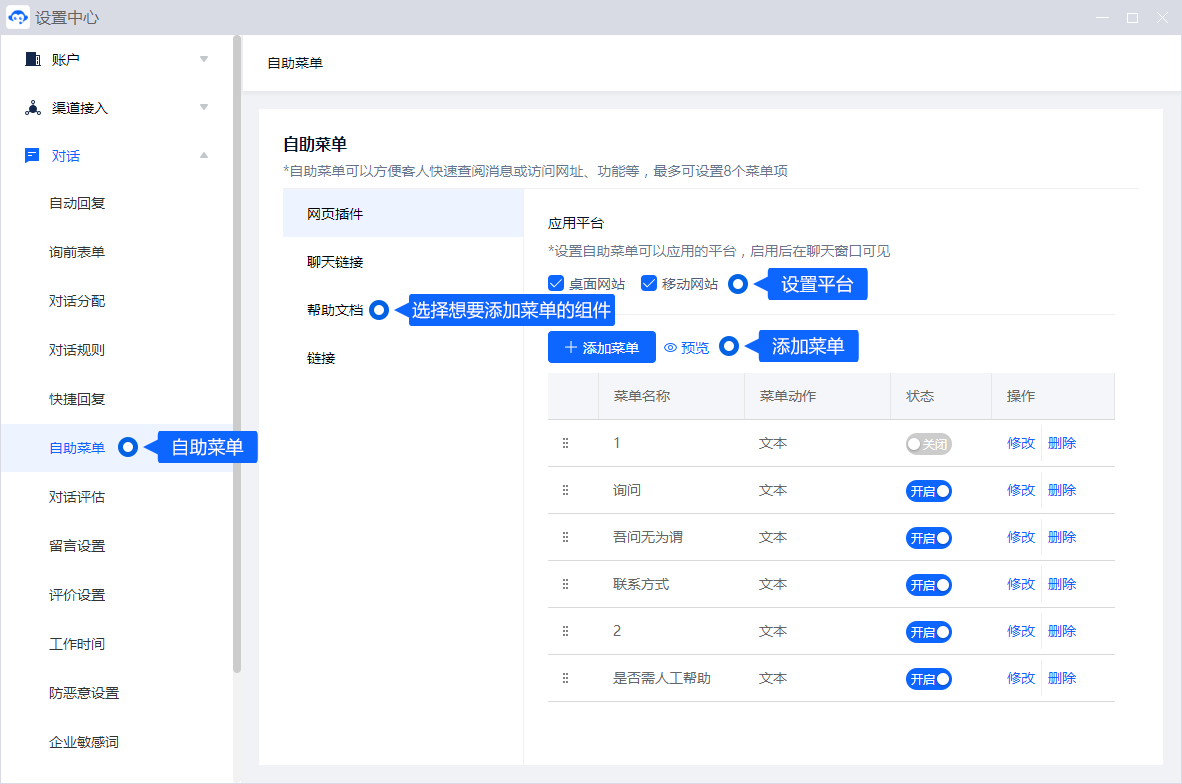1182x784 pixels.
Task: Click the left sidebar vertical scrollbar
Action: coord(237,350)
